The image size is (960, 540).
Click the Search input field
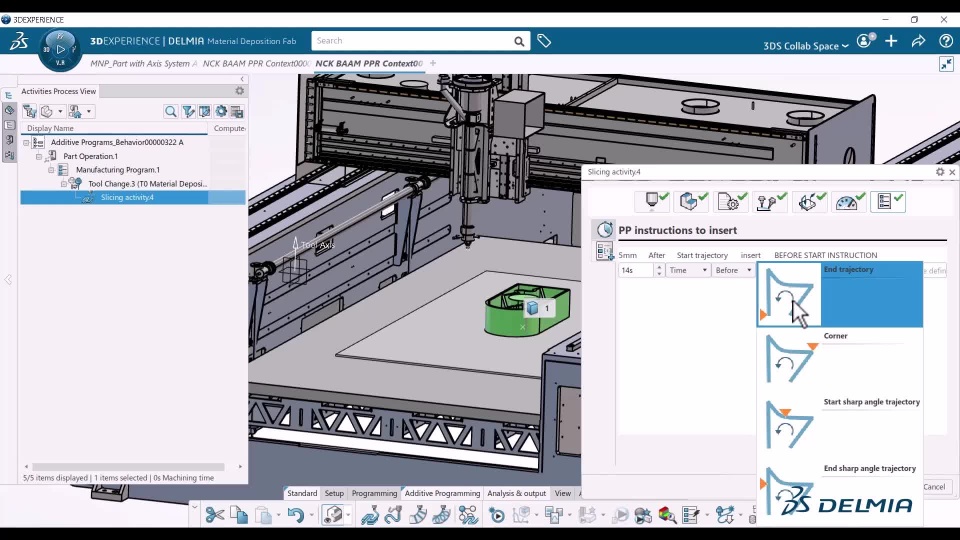[413, 41]
